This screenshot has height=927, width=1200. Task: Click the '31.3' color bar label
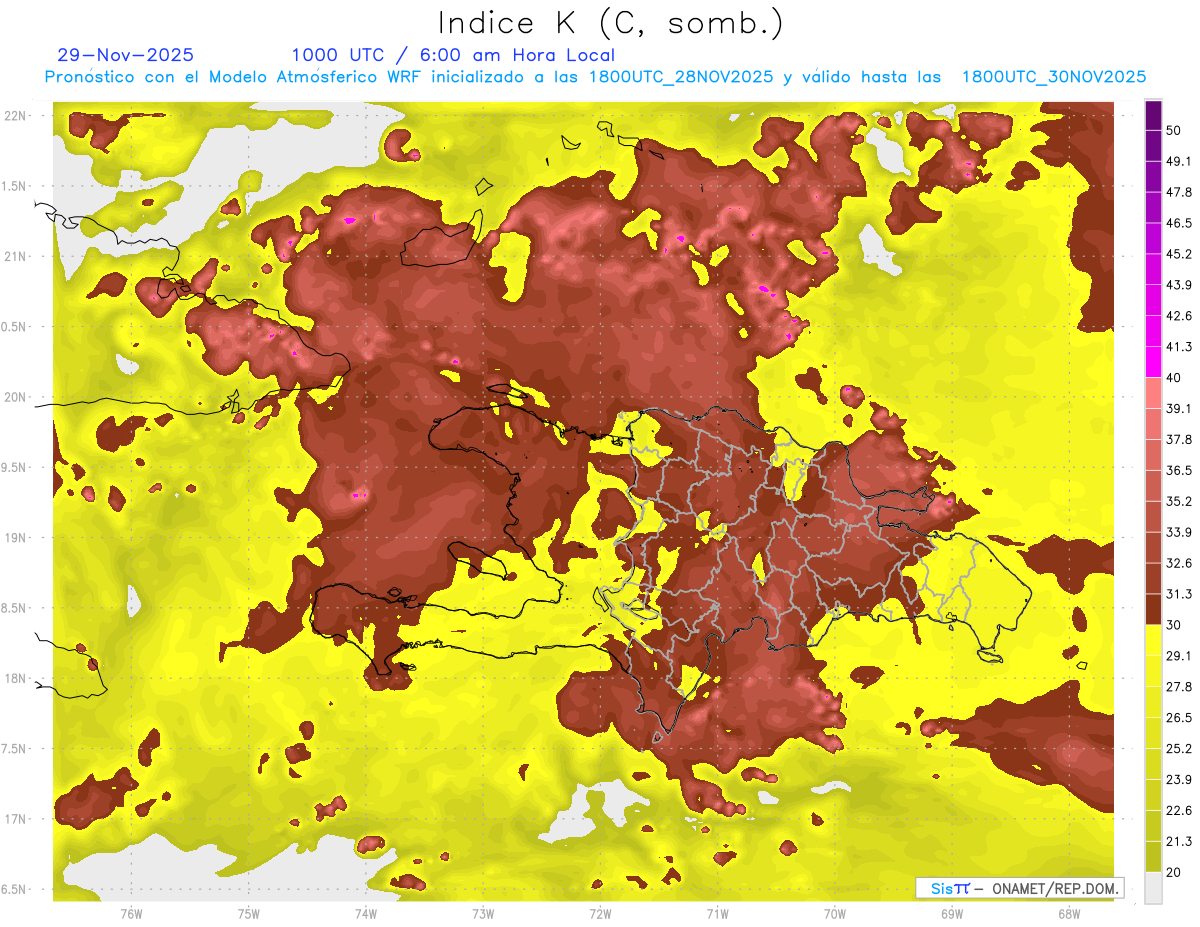pos(1179,594)
